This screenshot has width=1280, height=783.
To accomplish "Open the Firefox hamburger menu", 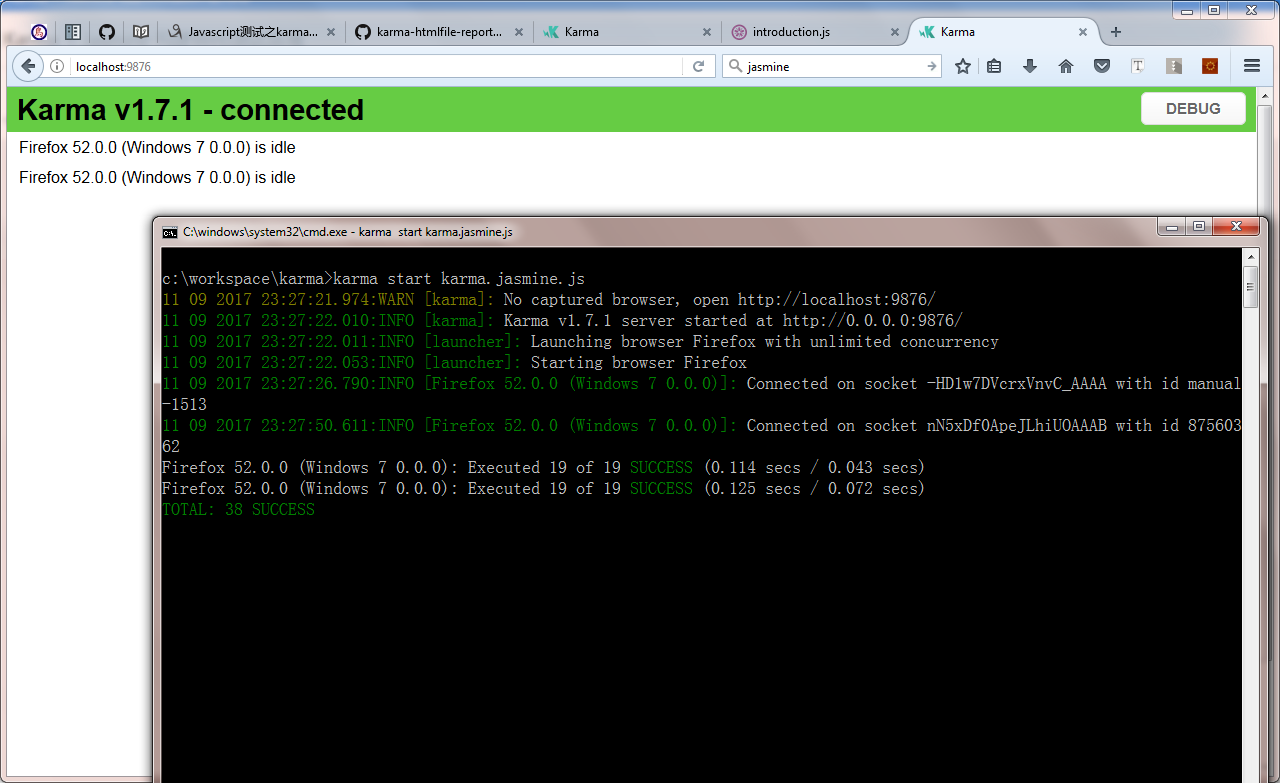I will [x=1252, y=66].
